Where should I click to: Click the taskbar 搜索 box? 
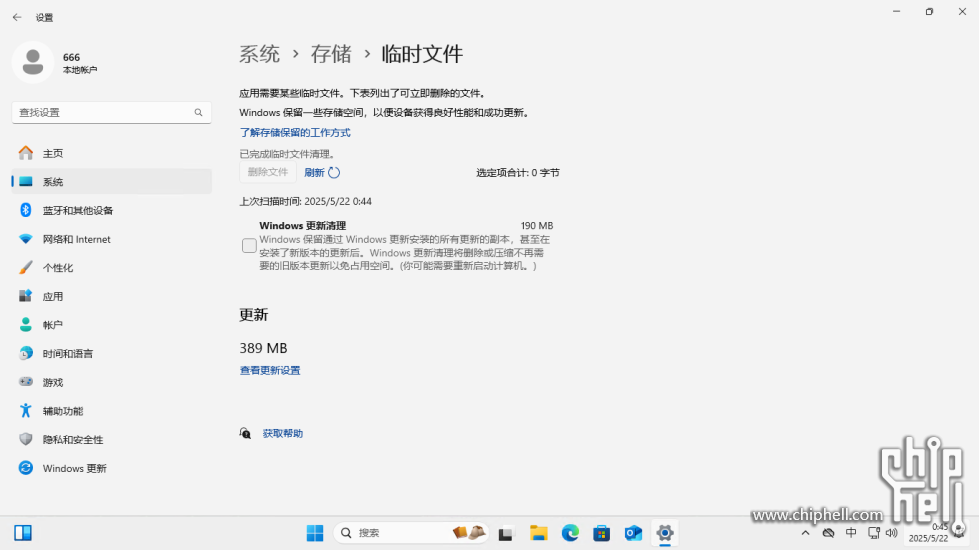pos(411,533)
